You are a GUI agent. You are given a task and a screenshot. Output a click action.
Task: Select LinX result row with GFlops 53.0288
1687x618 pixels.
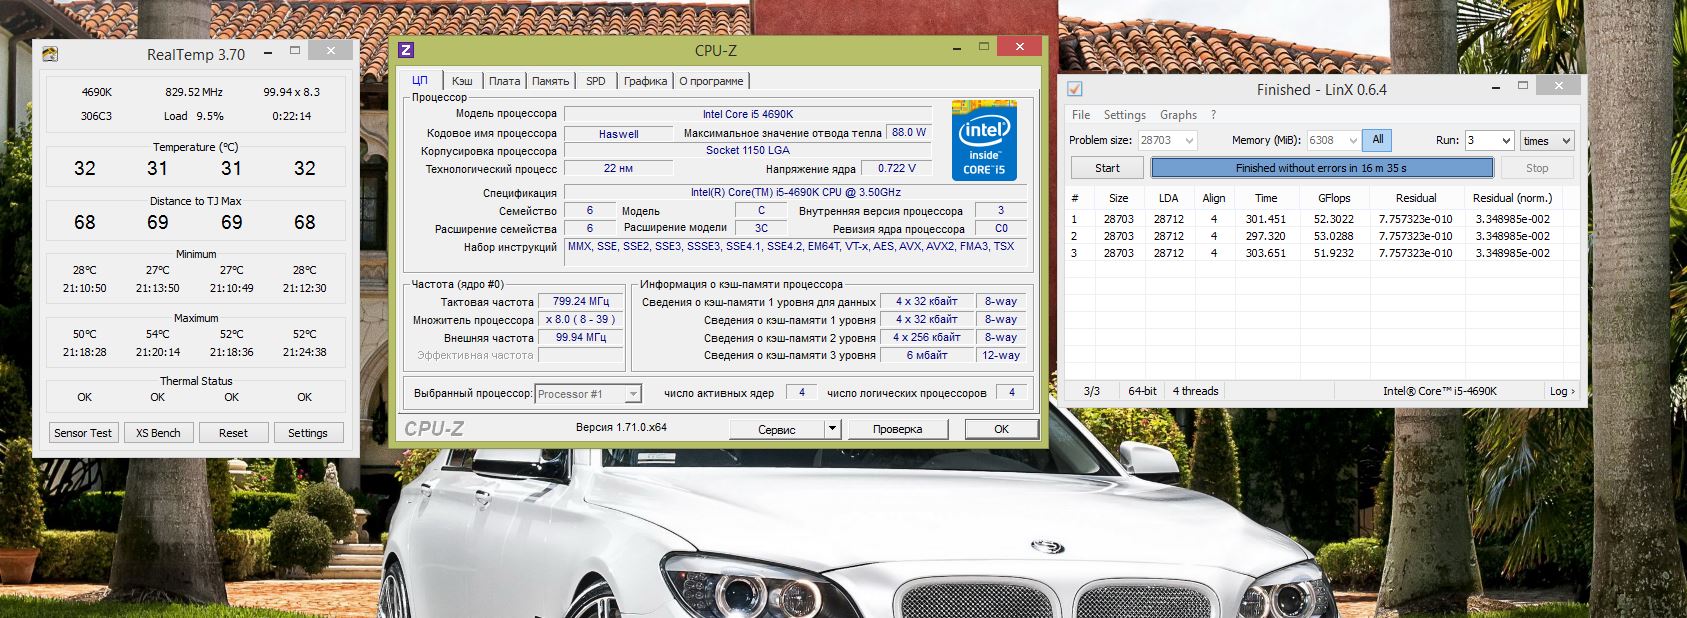pos(1322,236)
